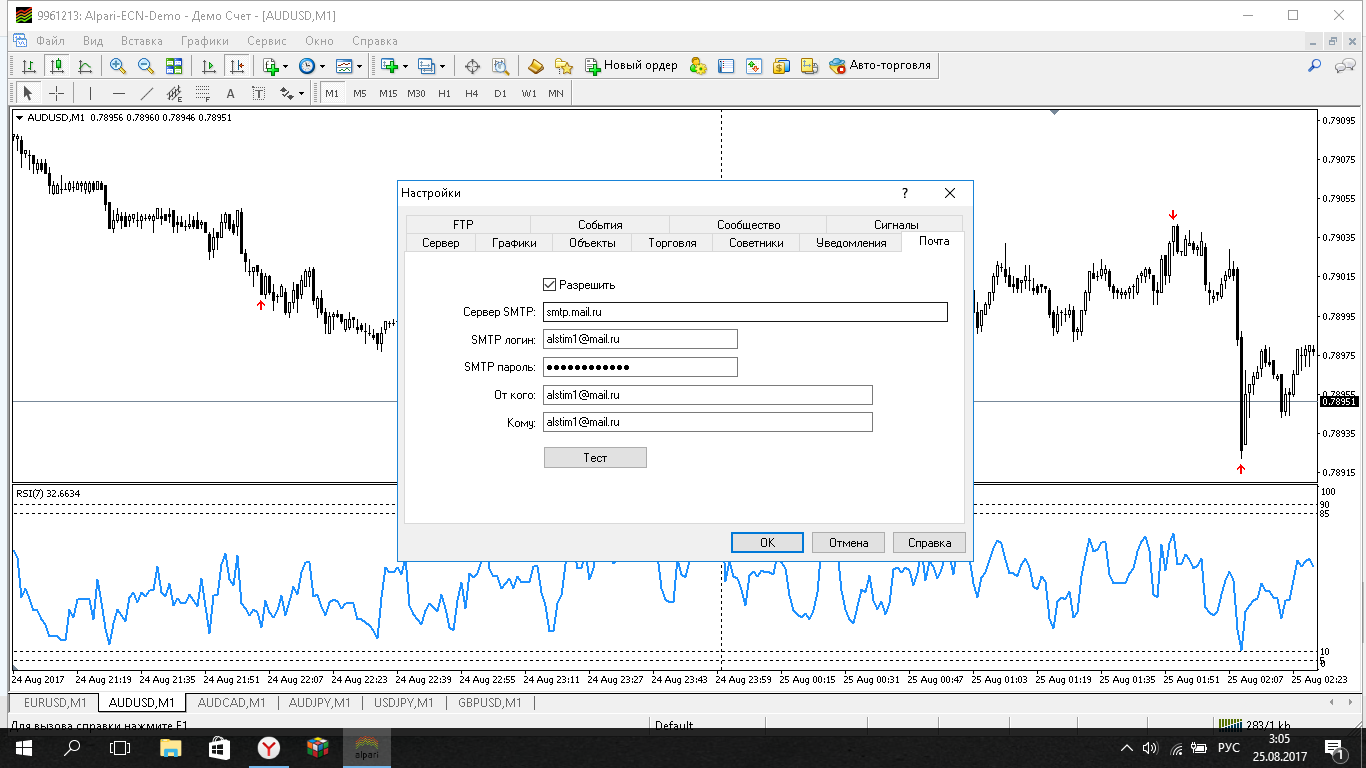Expand the AUDUSD,M1 chart header triangle
Image resolution: width=1366 pixels, height=768 pixels.
point(19,117)
